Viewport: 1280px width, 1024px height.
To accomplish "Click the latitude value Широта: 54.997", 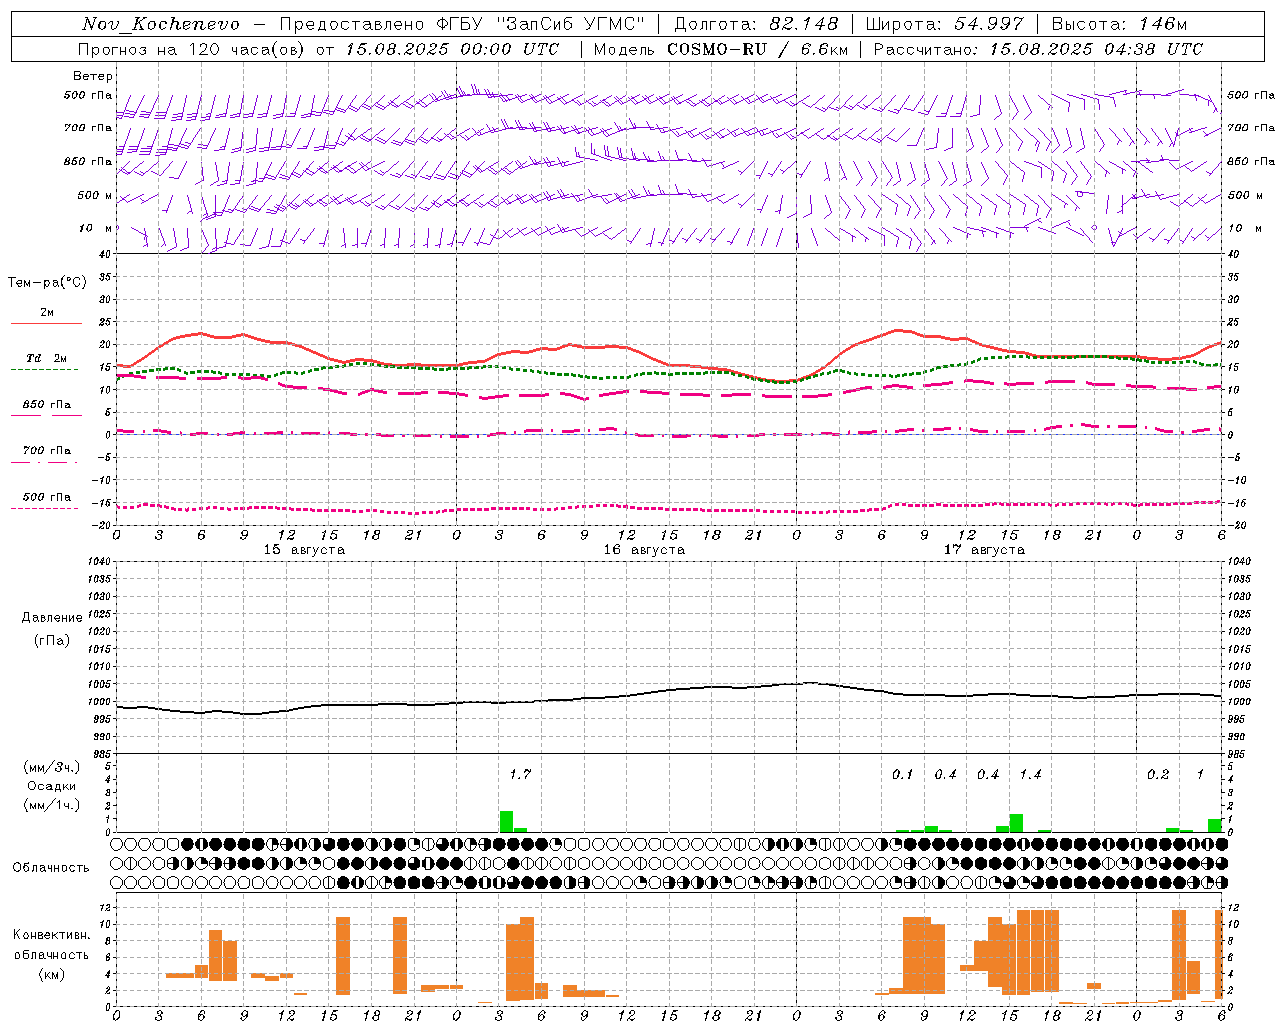I will [944, 24].
